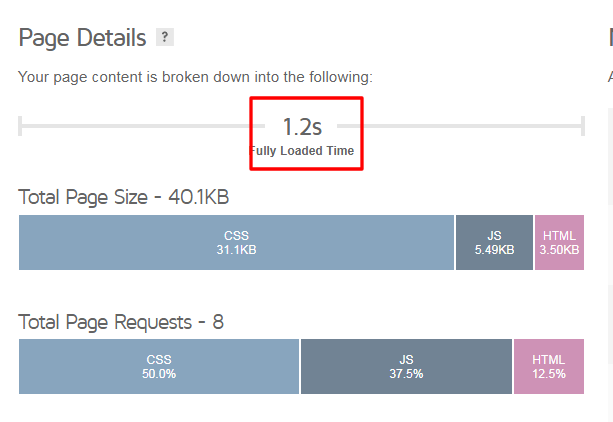Click the JS 37.5% requests segment
Viewport: 613px width, 422px height.
point(406,366)
